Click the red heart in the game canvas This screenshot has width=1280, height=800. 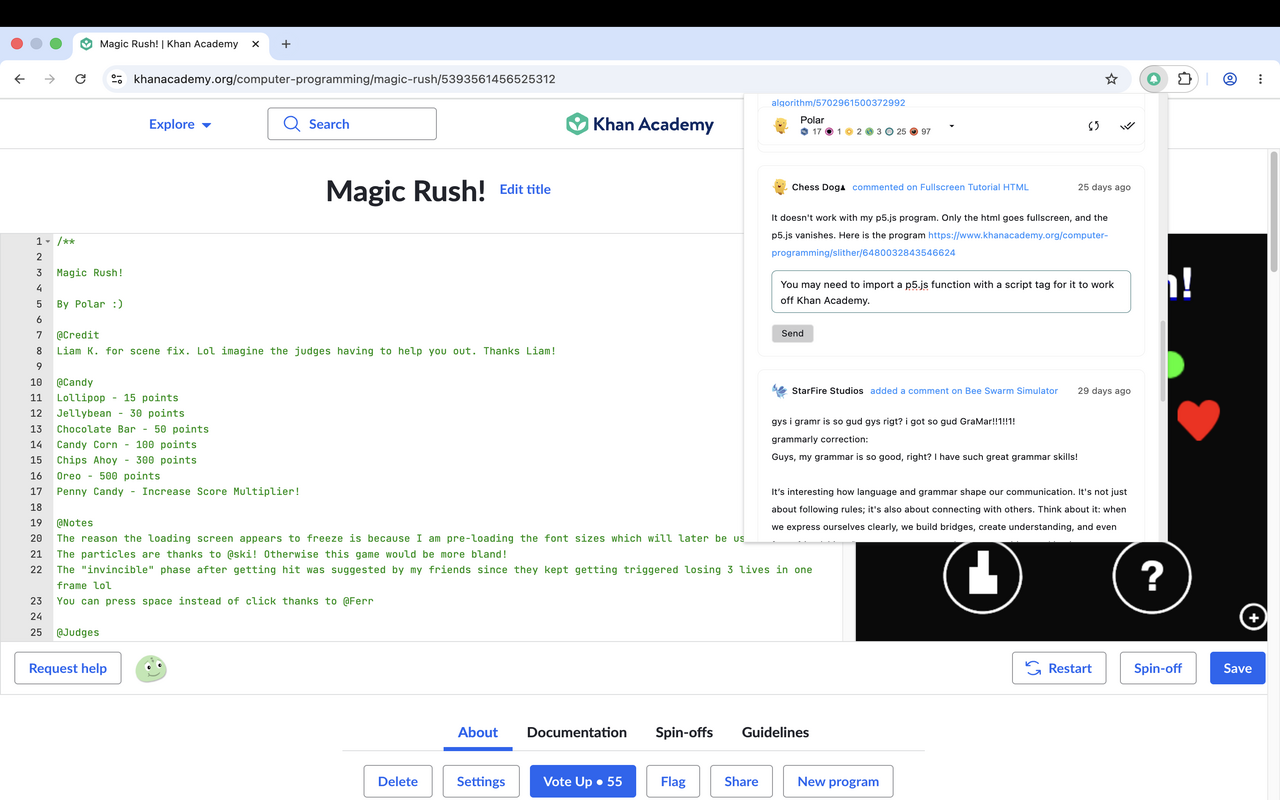click(1198, 420)
